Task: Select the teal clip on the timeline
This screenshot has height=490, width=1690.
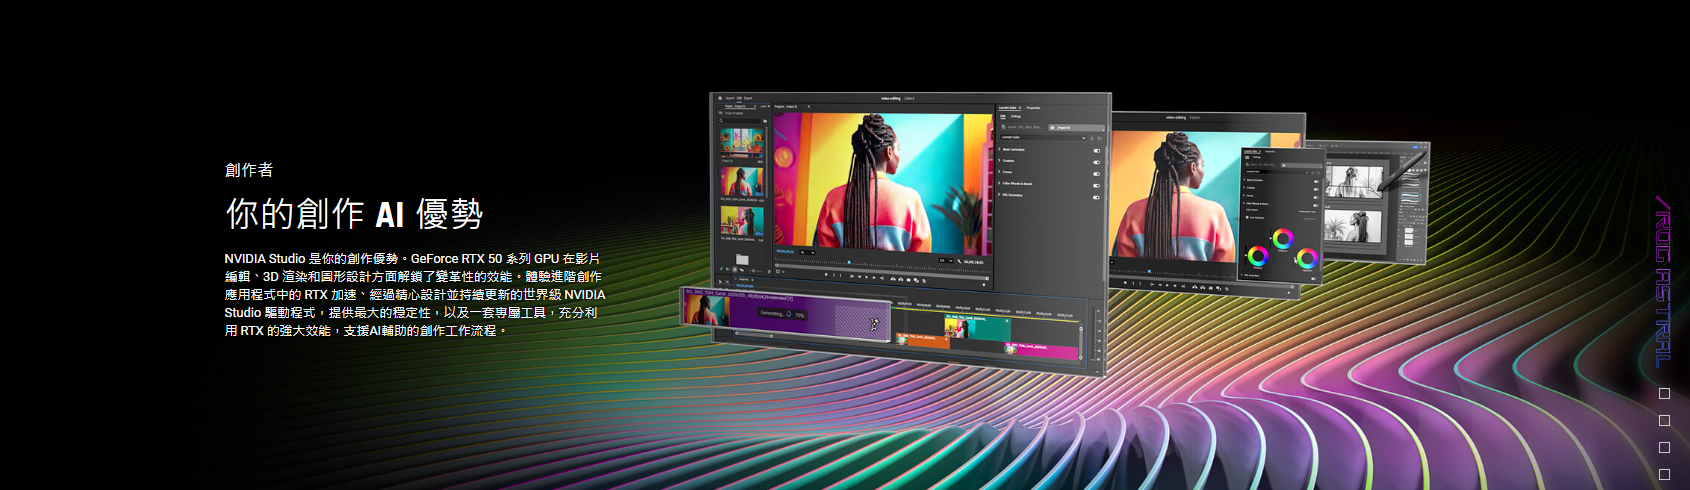Action: [x=978, y=327]
